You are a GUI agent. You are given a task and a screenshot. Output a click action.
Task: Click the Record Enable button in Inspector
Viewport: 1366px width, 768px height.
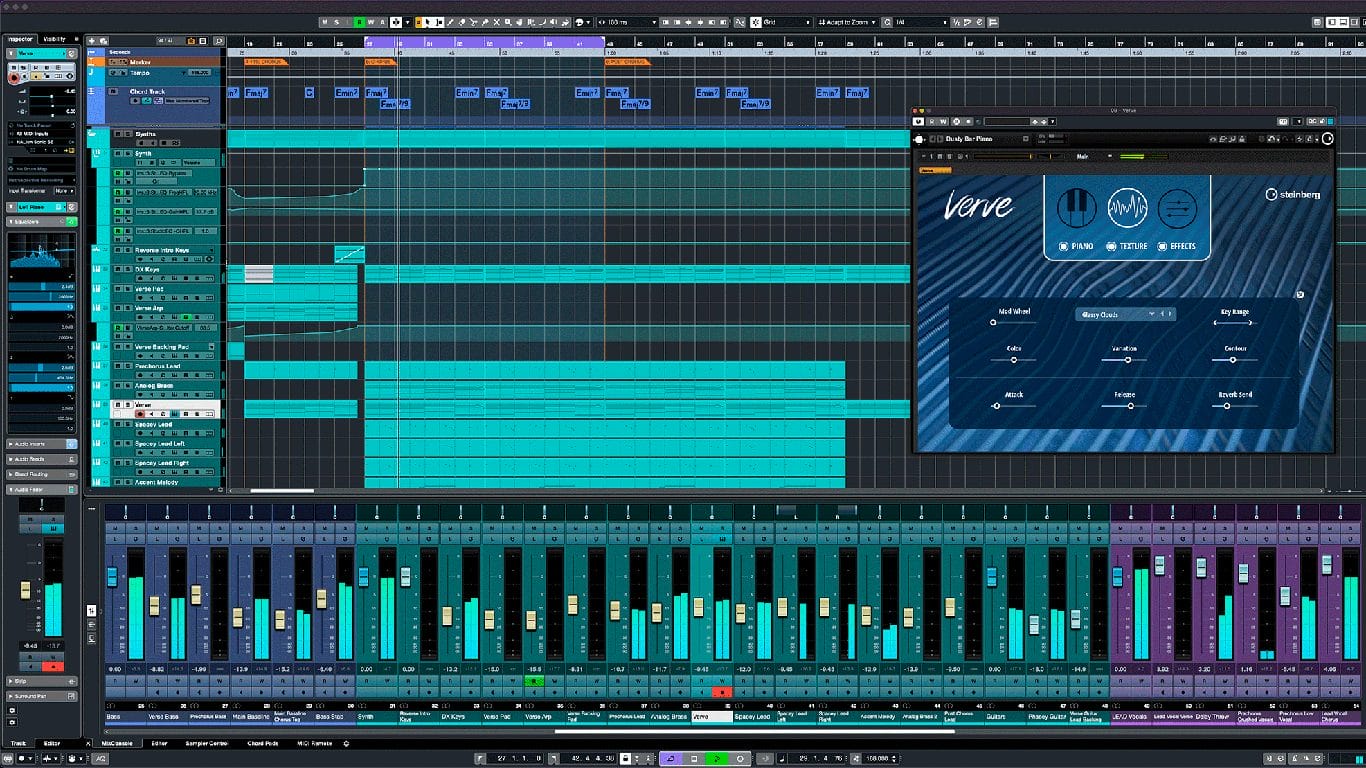pyautogui.click(x=15, y=76)
